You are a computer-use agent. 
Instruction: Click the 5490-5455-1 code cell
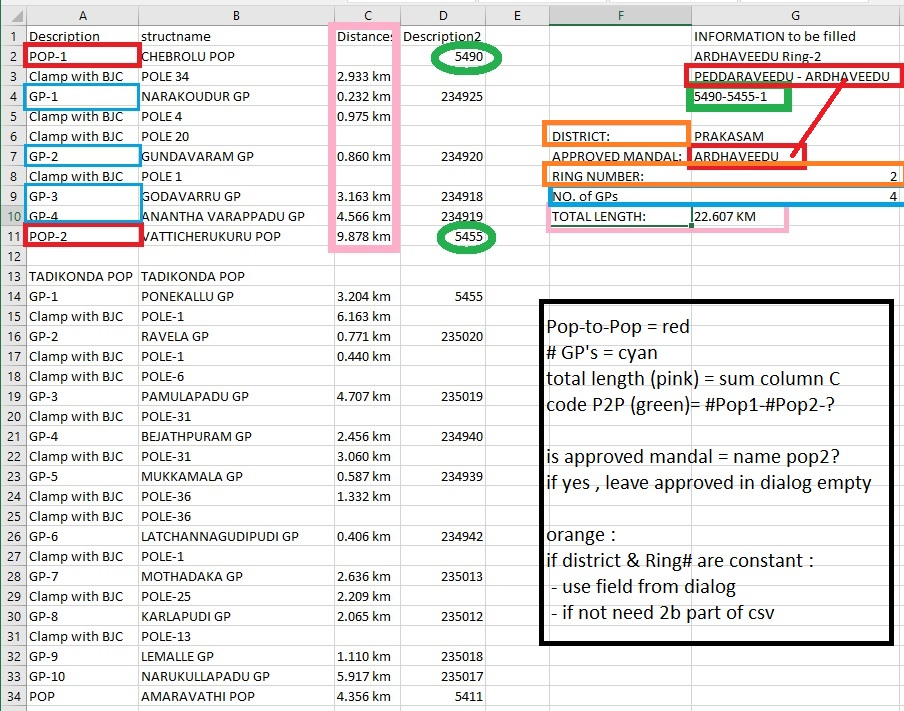pos(740,96)
